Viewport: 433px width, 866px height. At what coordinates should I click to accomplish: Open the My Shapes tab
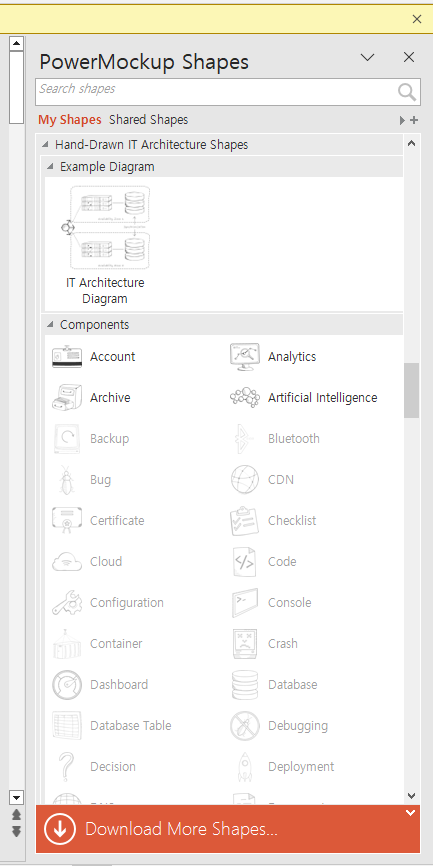coord(70,119)
